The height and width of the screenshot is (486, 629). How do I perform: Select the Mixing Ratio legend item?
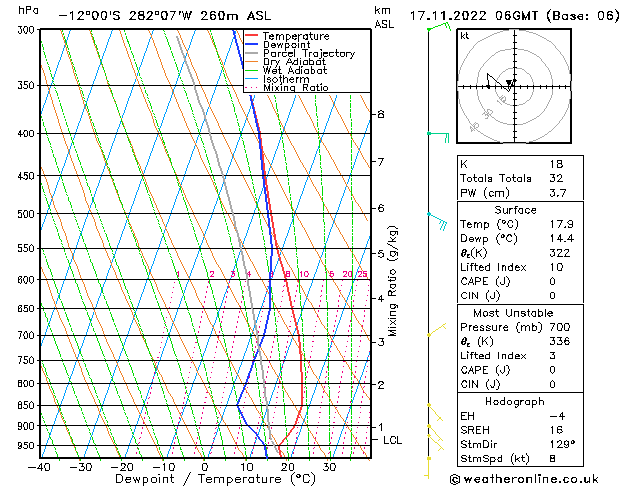pos(297,88)
